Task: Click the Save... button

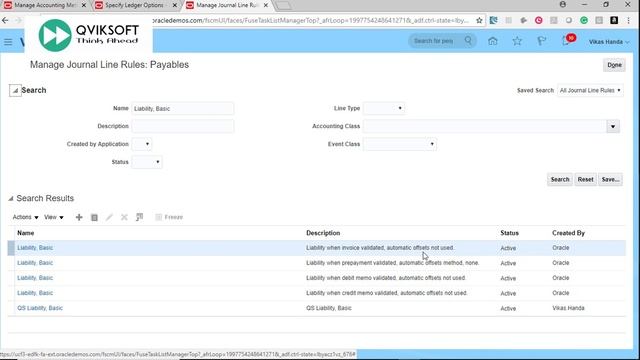Action: (x=610, y=179)
